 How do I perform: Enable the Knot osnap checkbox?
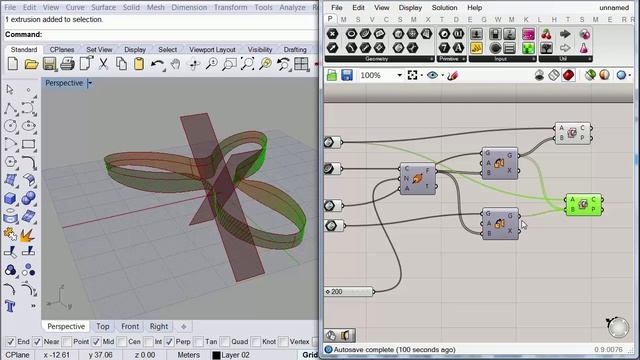pos(256,341)
